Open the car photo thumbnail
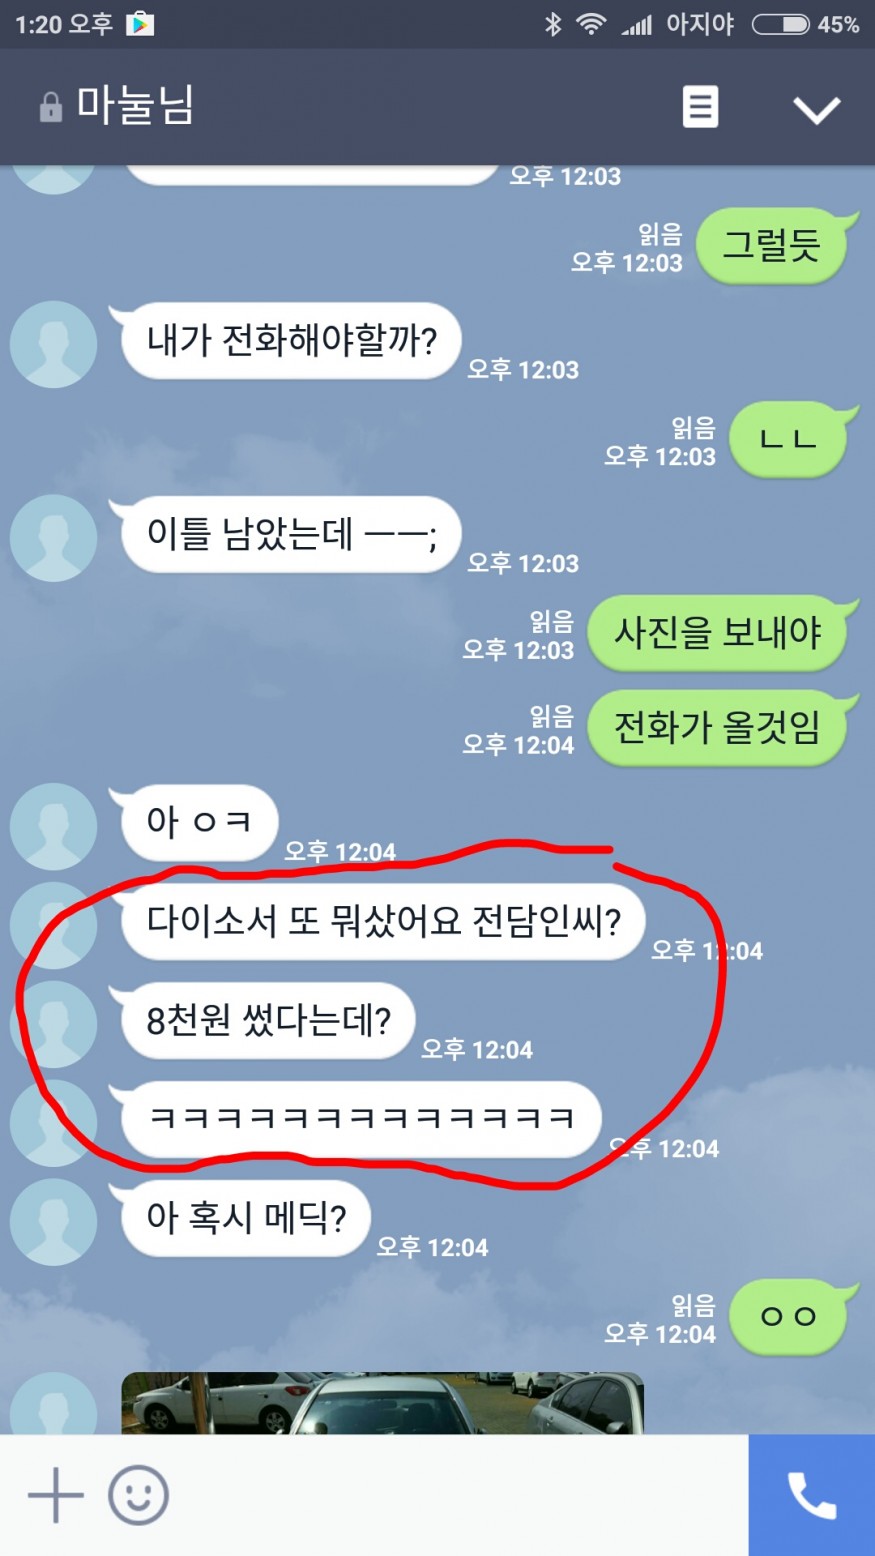The height and width of the screenshot is (1556, 875). pos(382,1404)
